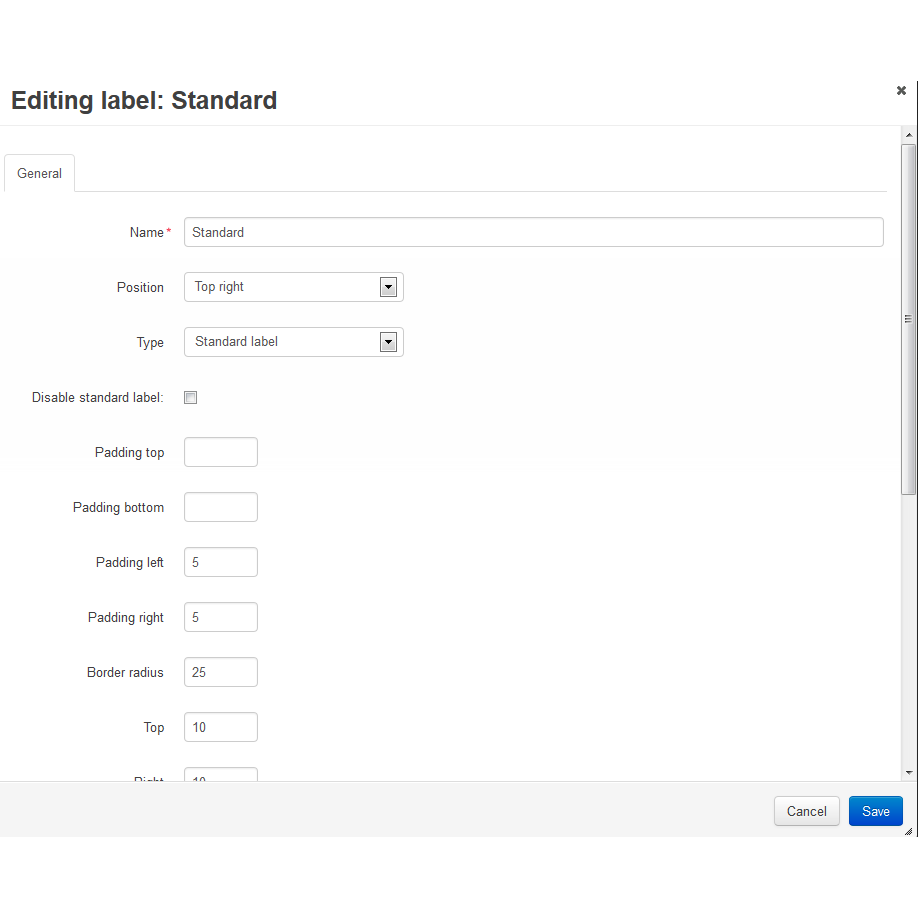
Task: Click the Padding top input field
Action: coord(220,452)
